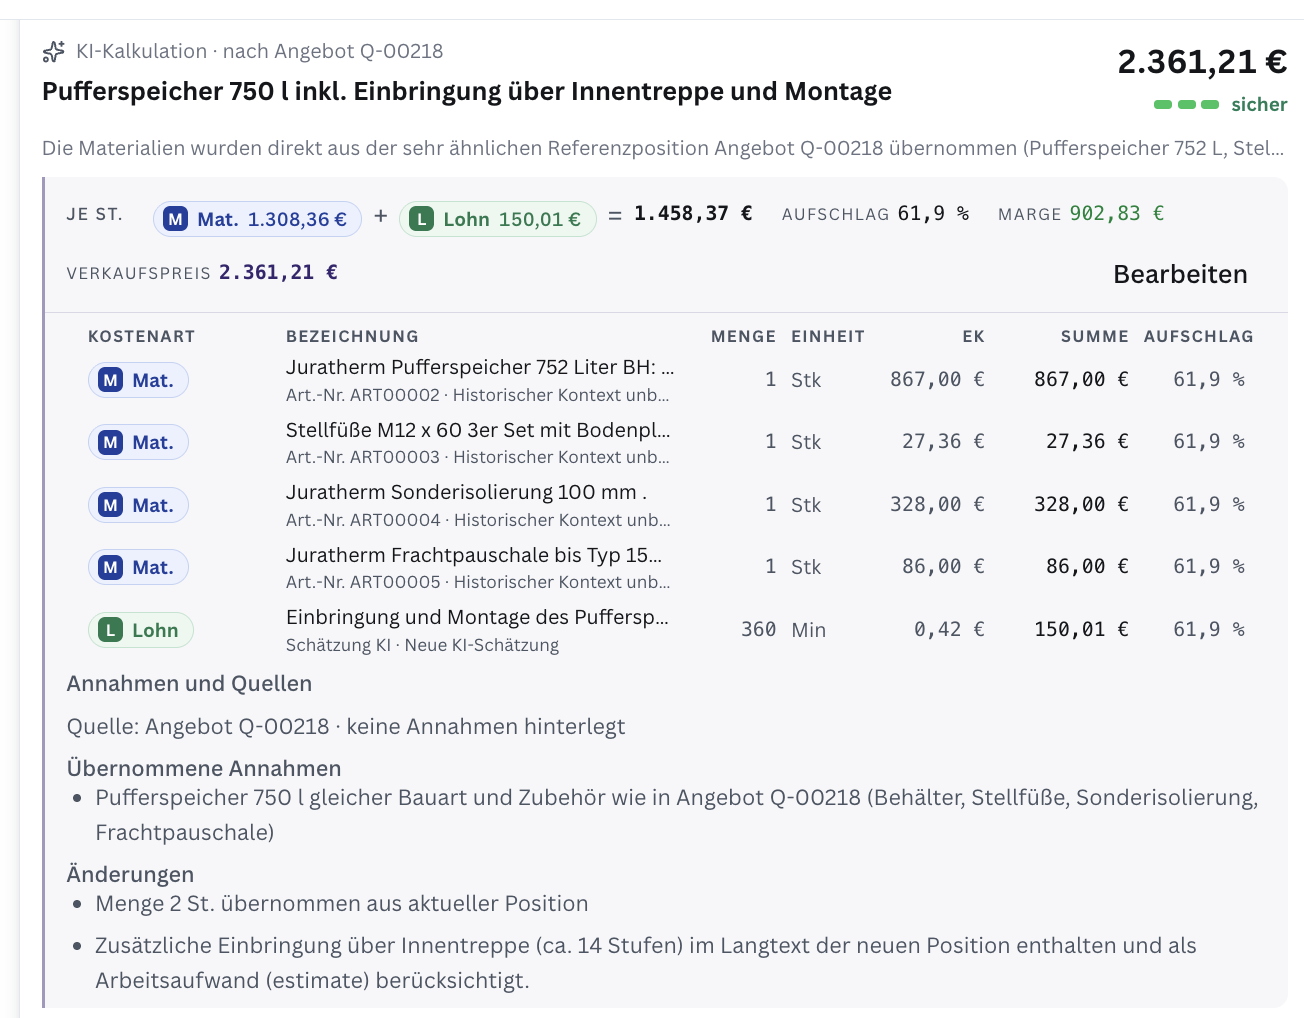Click the MENGE column header
This screenshot has height=1018, width=1304.
(743, 337)
